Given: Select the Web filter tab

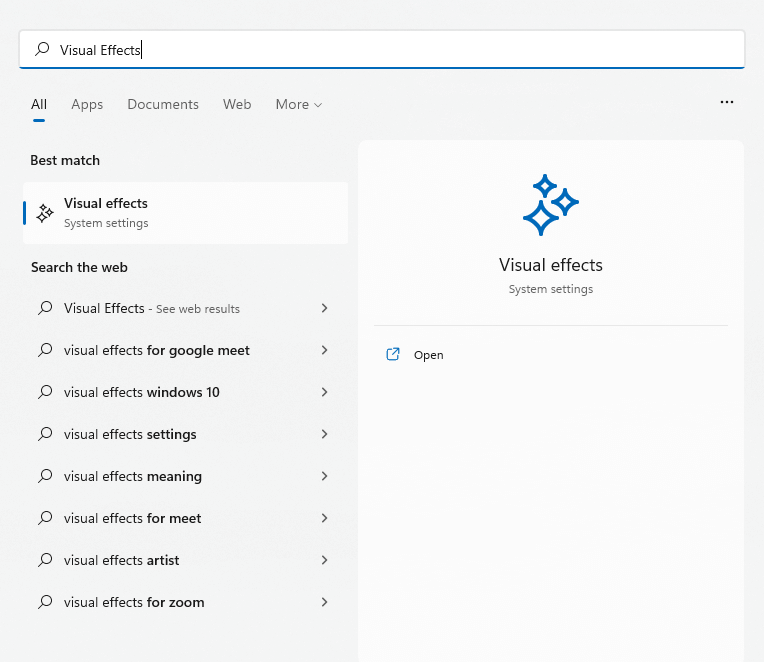Looking at the screenshot, I should 237,104.
